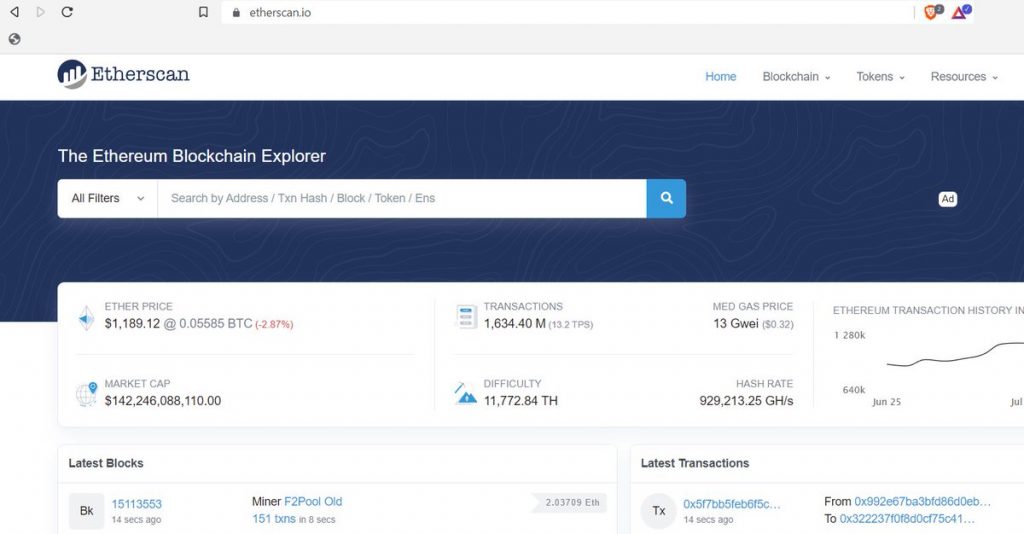This screenshot has height=534, width=1024.
Task: Expand the Resources menu
Action: click(964, 76)
